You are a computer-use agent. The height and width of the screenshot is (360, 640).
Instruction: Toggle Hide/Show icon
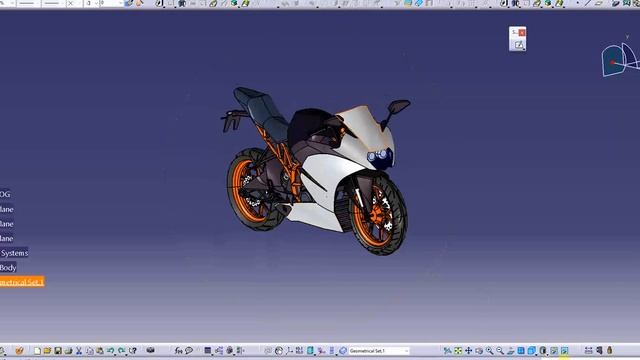554,351
